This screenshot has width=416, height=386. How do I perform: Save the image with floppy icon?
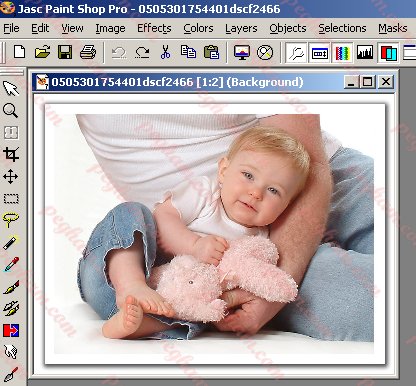pos(65,52)
